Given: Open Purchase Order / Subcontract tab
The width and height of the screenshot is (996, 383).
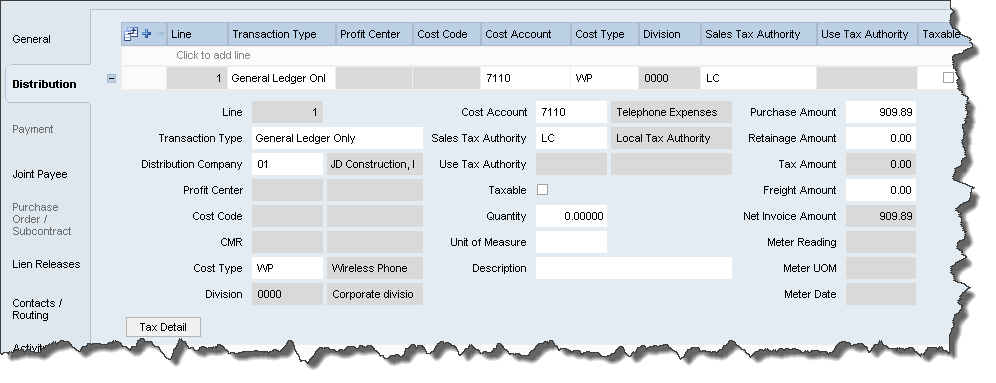Looking at the screenshot, I should 41,219.
